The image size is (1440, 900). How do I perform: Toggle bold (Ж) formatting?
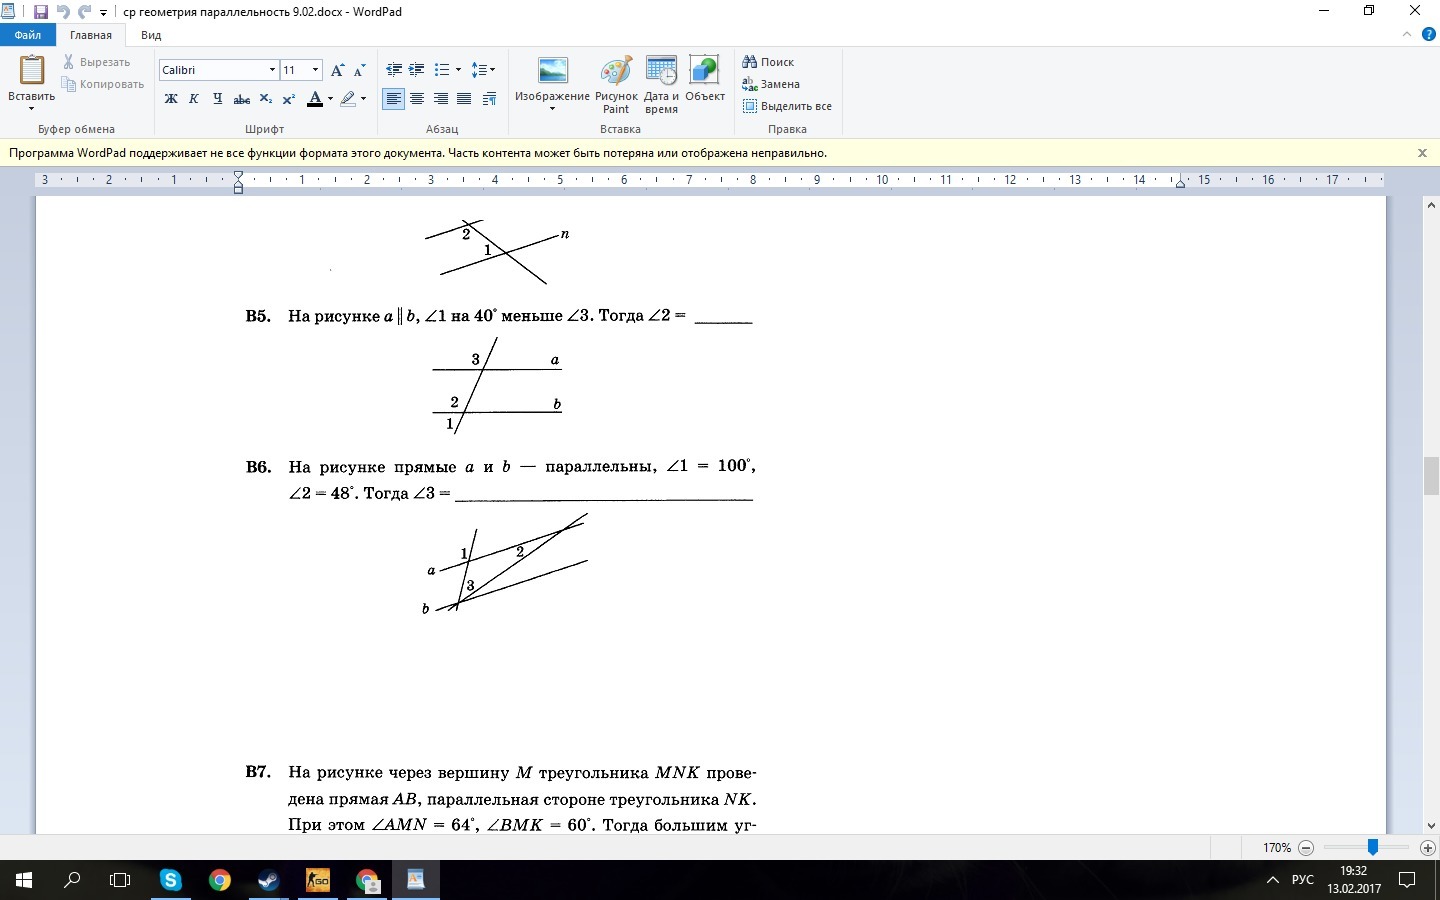pyautogui.click(x=171, y=99)
